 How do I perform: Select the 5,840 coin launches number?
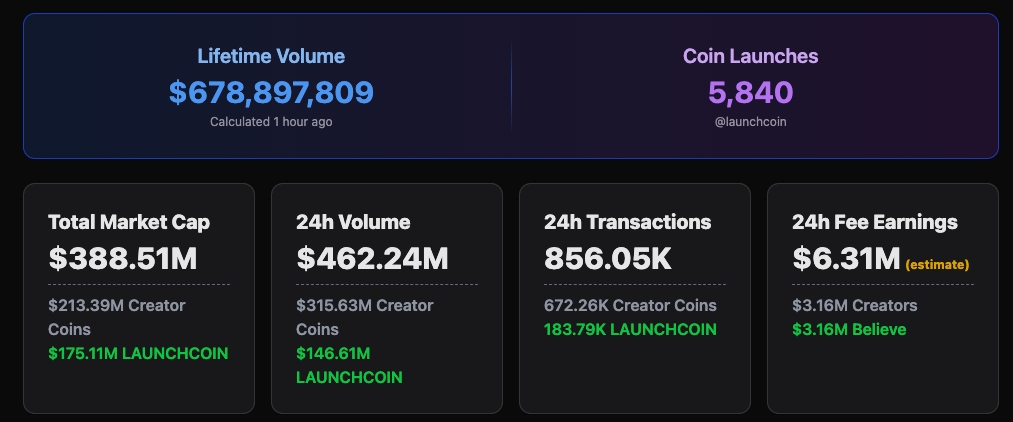[x=751, y=92]
